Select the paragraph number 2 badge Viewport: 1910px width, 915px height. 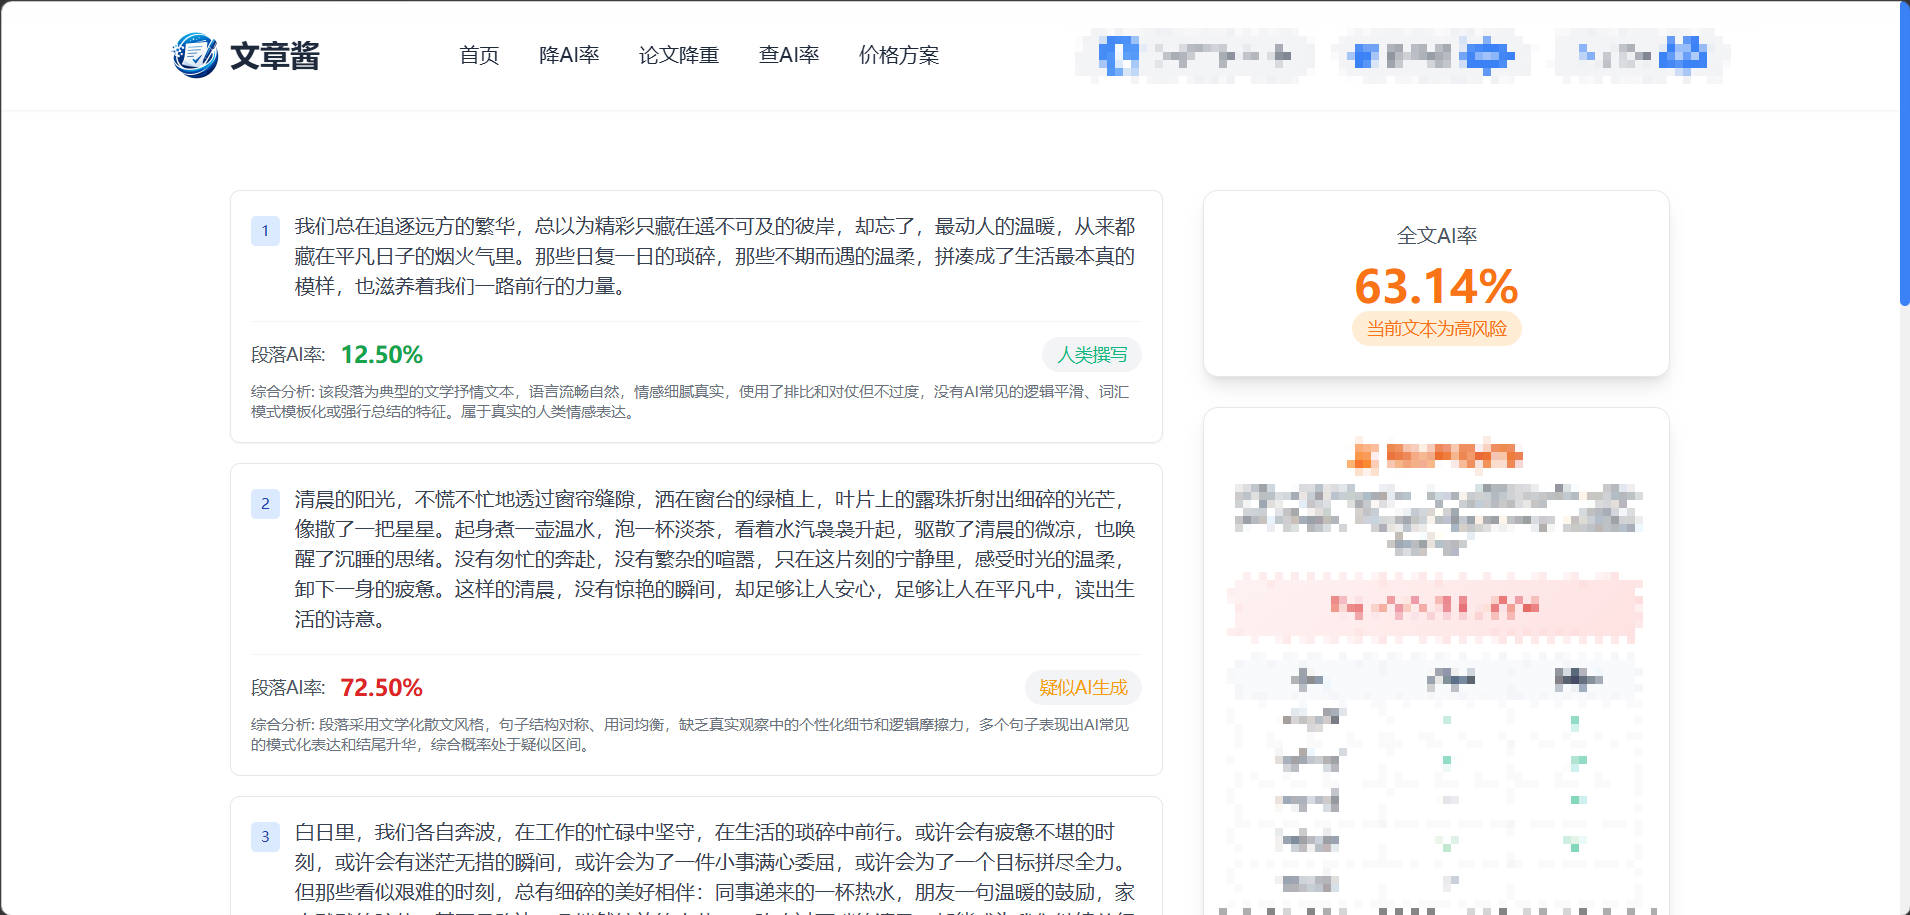pos(265,504)
